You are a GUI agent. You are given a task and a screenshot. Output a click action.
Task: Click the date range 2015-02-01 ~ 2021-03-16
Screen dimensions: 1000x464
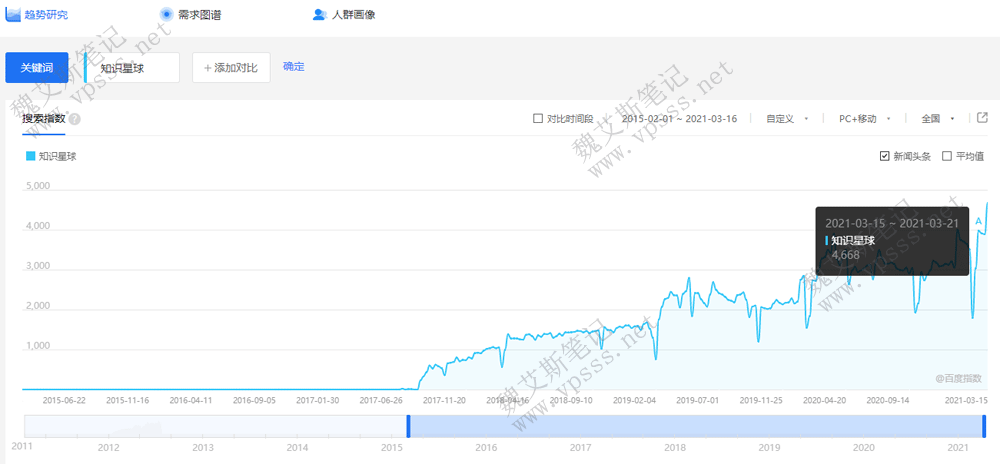click(x=679, y=118)
